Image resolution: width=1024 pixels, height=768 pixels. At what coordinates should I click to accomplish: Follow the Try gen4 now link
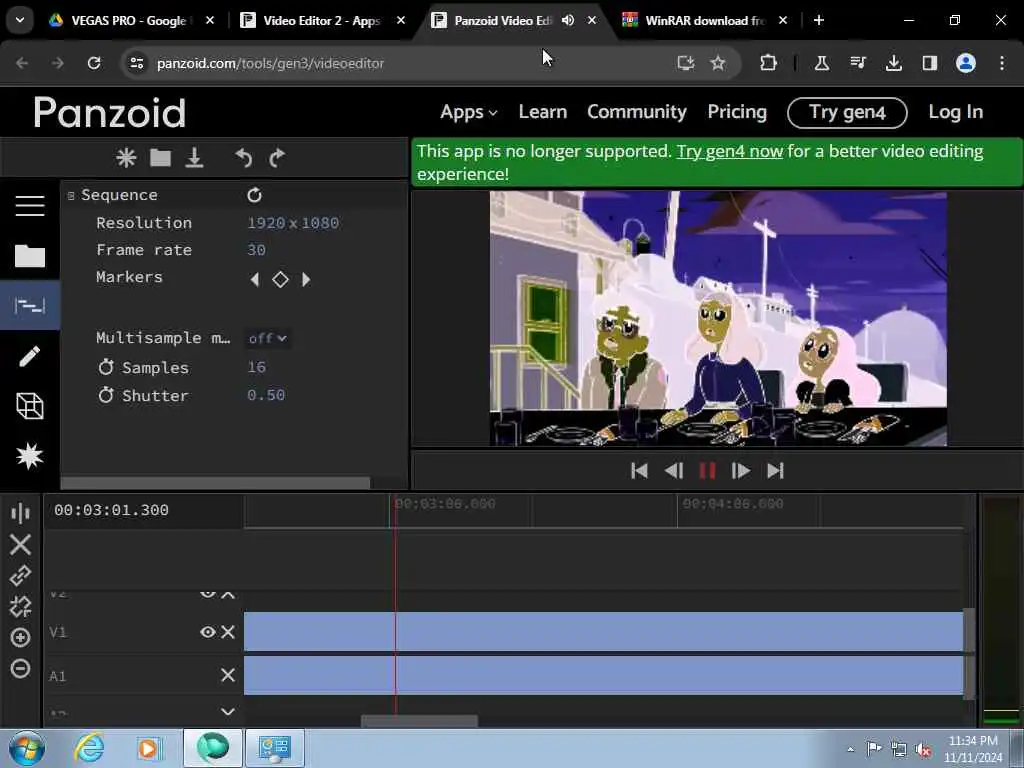729,151
